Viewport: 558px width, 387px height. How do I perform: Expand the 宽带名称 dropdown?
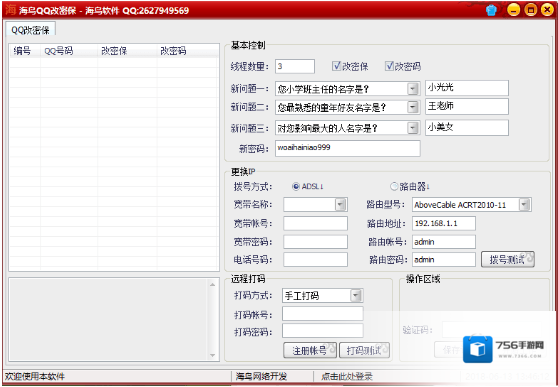tap(341, 205)
